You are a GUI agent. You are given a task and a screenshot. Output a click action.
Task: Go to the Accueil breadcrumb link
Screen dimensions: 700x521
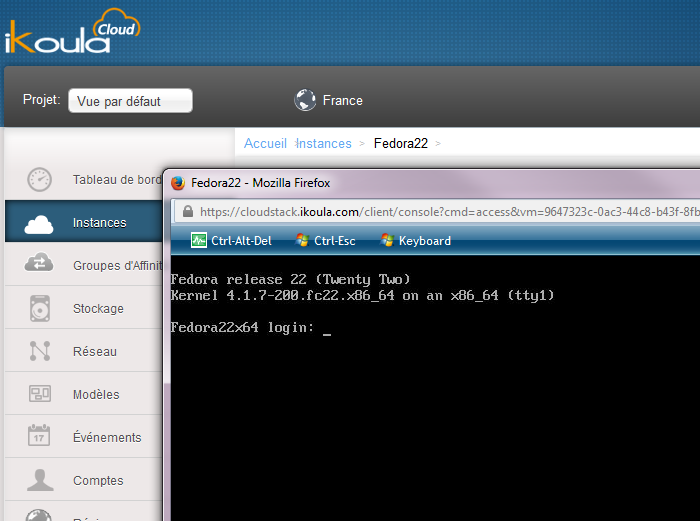coord(265,143)
